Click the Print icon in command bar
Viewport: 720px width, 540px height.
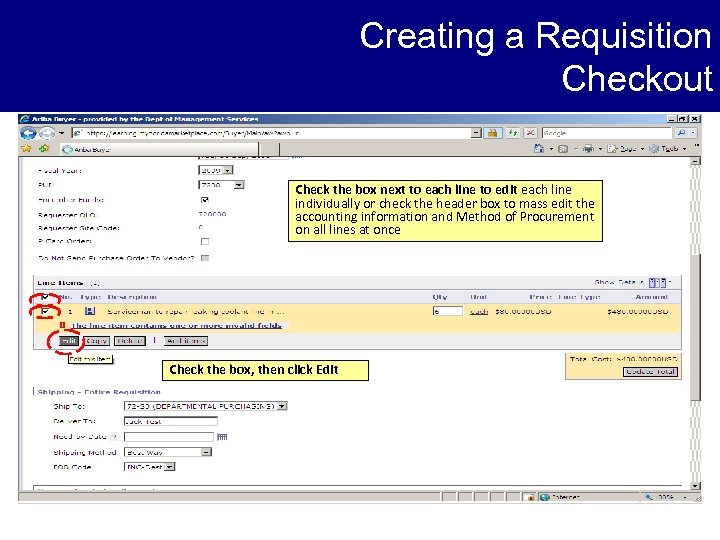pyautogui.click(x=588, y=148)
